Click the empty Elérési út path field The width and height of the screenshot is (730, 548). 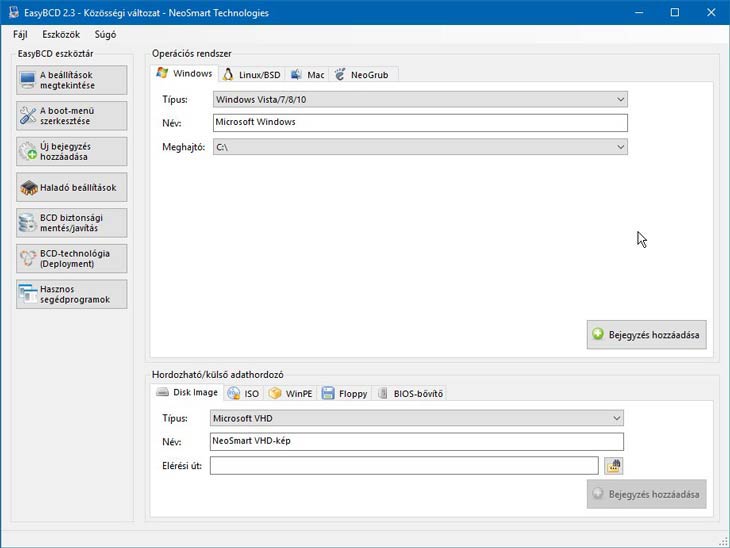pyautogui.click(x=404, y=465)
